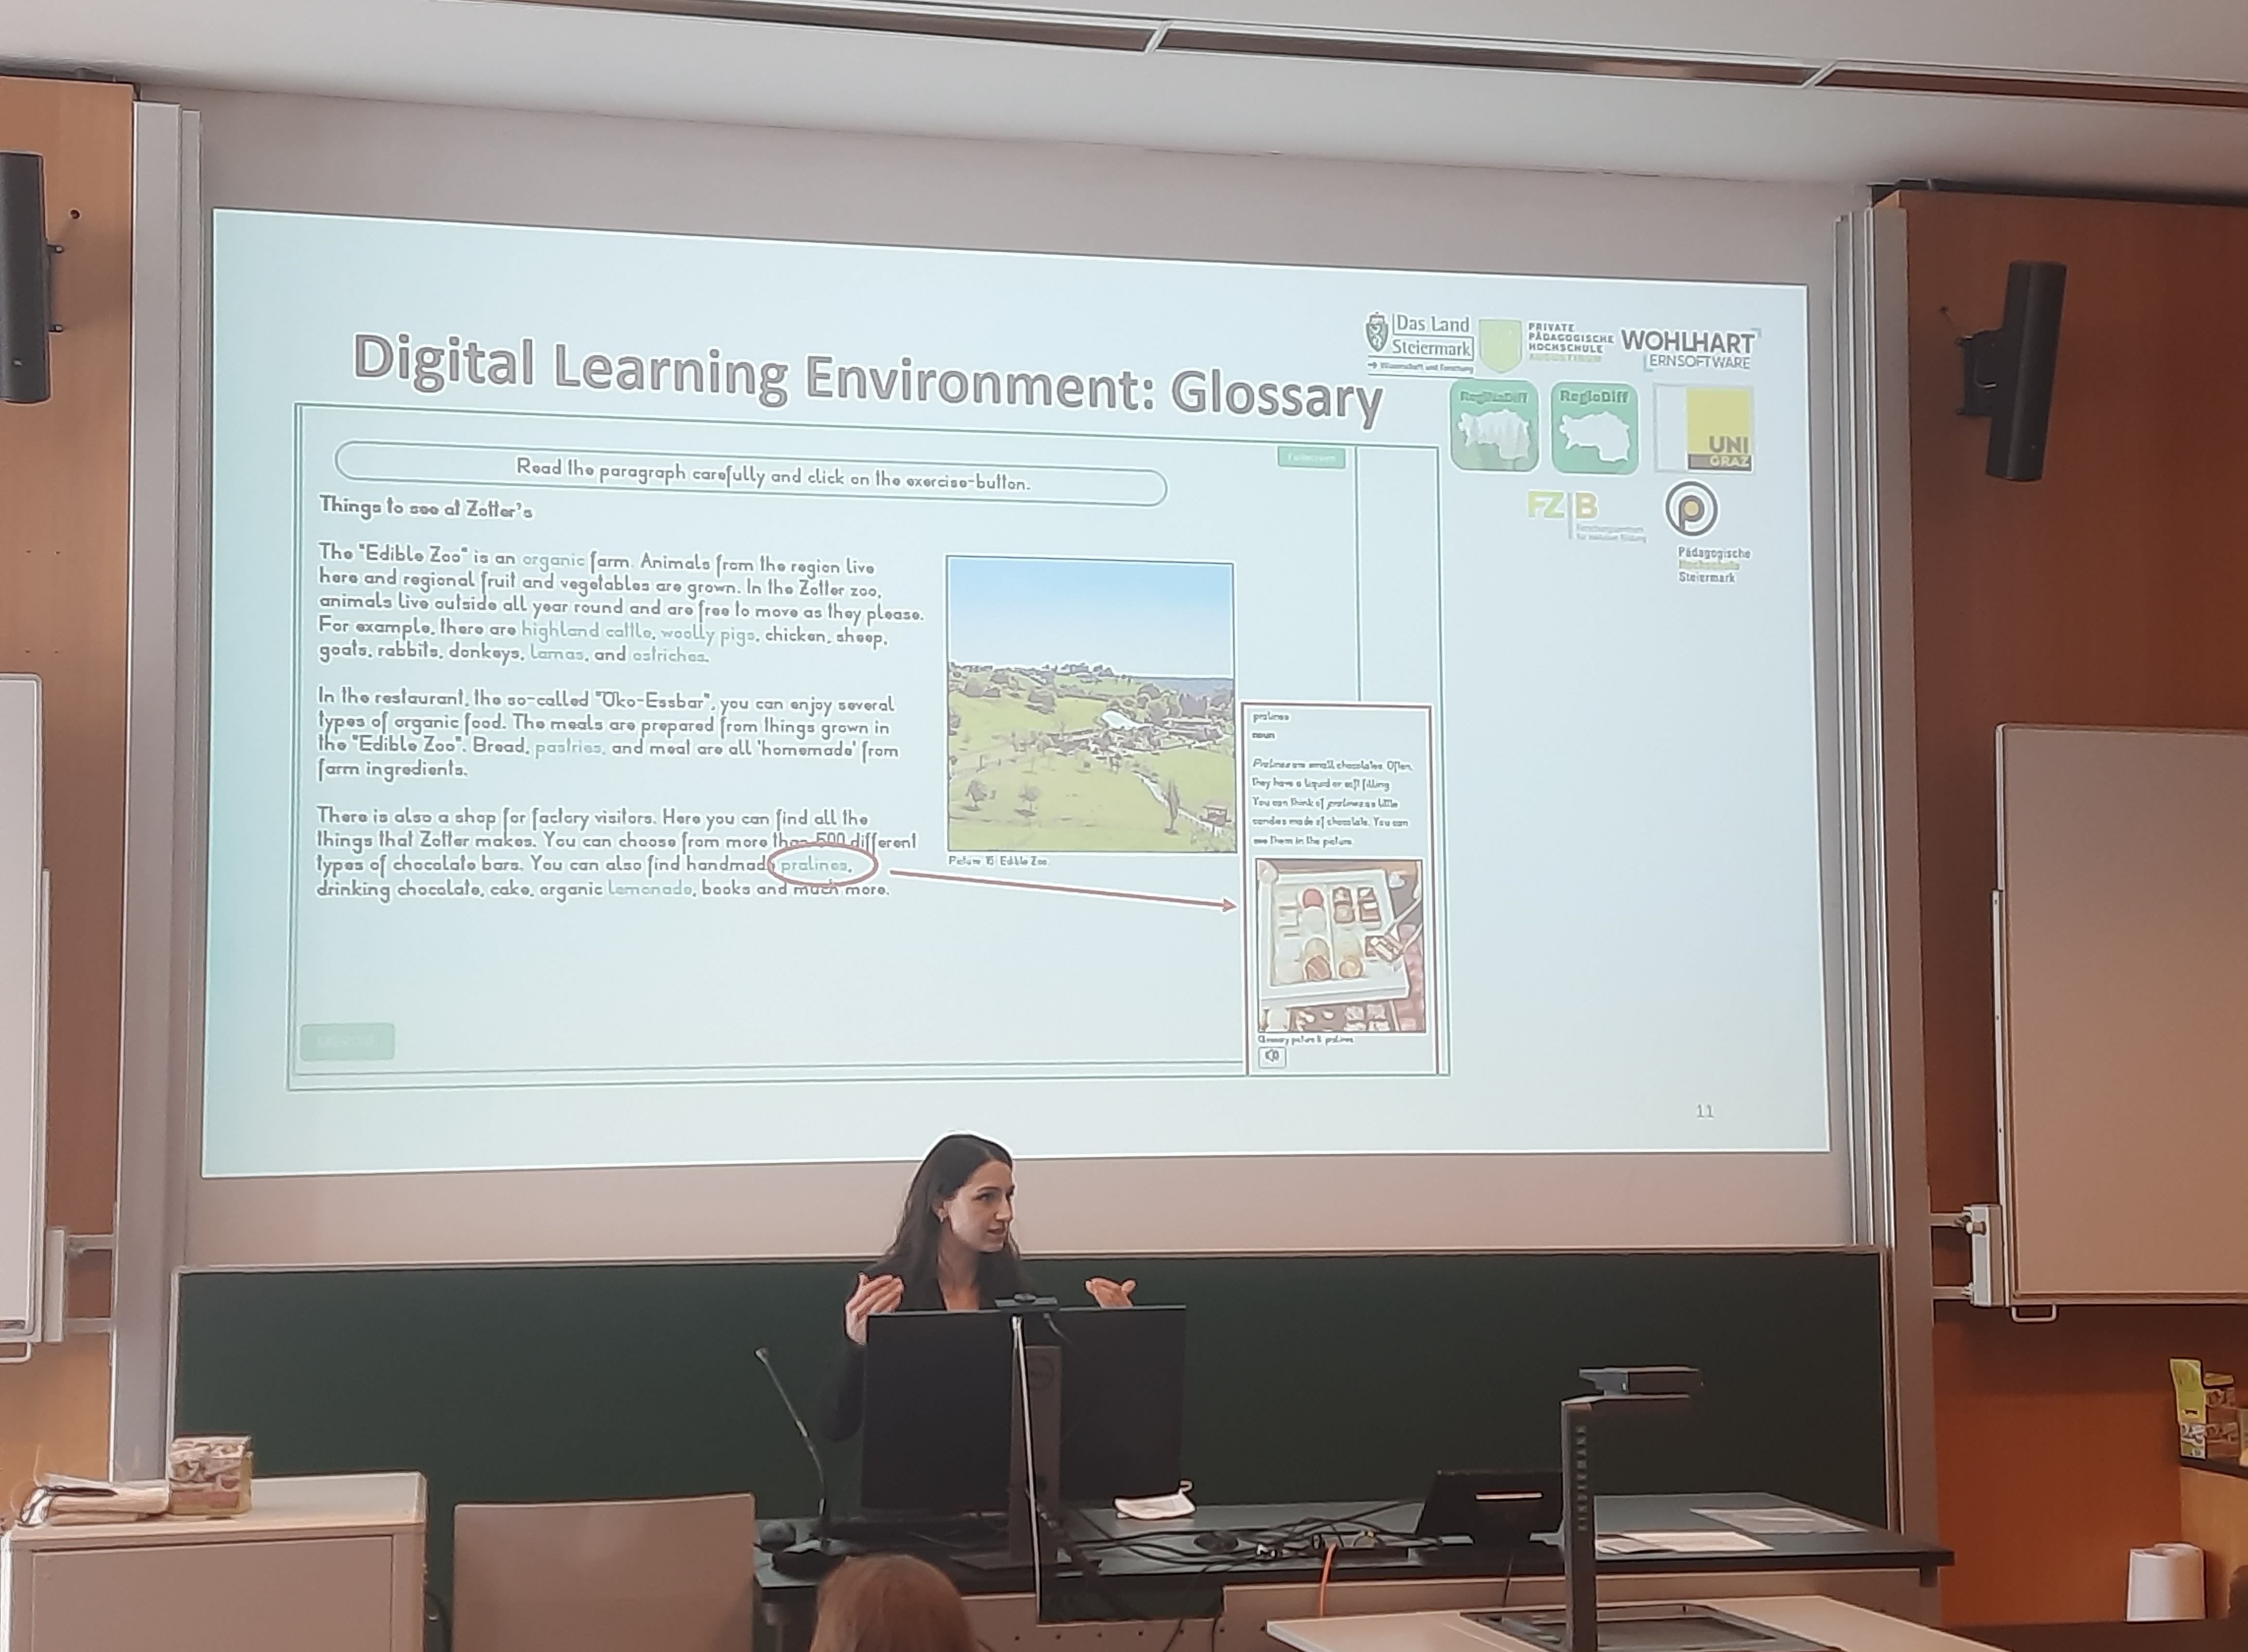The width and height of the screenshot is (2248, 1652).
Task: Click the Private Pädagogische Hochschule Augustinum logo
Action: tap(1546, 344)
